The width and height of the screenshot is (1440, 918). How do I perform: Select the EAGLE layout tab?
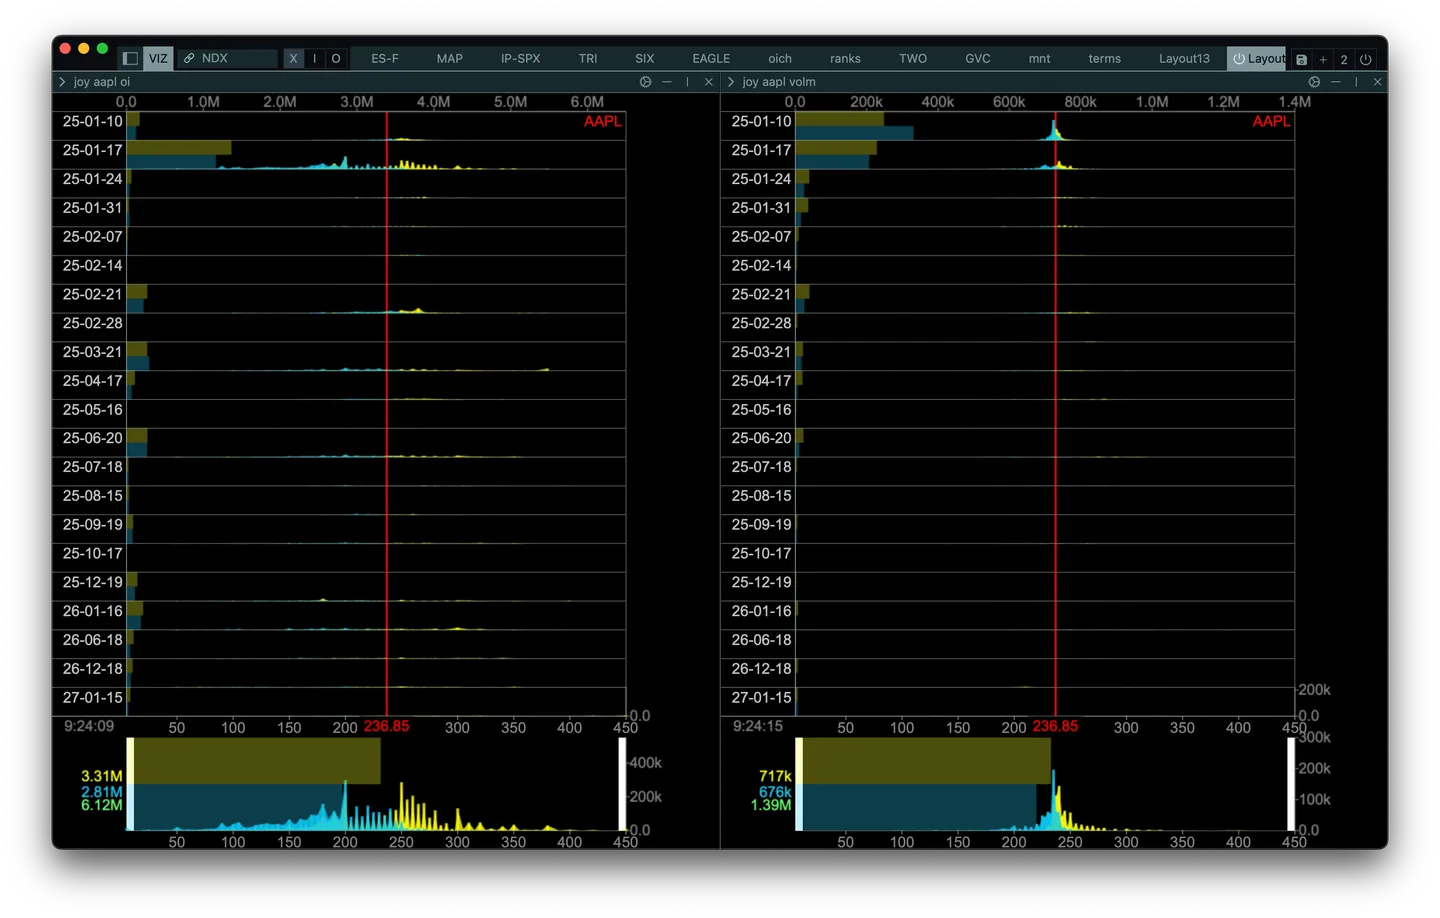[711, 59]
